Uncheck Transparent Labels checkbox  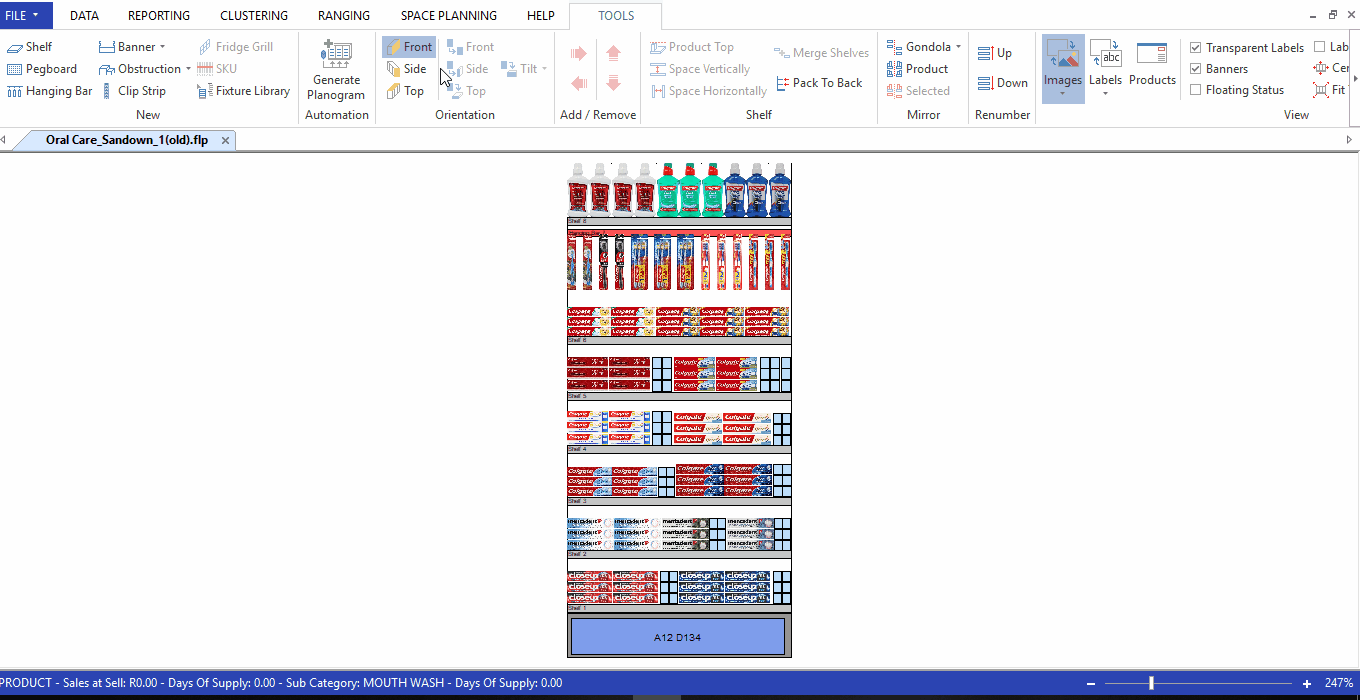[1196, 48]
